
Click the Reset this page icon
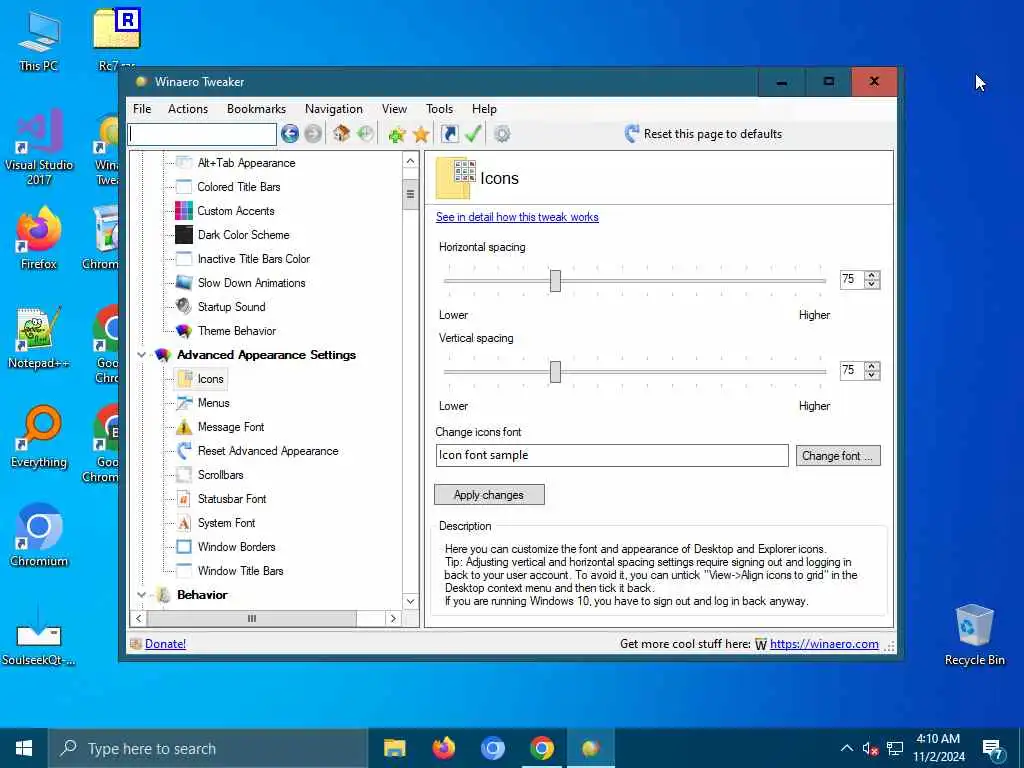(632, 134)
